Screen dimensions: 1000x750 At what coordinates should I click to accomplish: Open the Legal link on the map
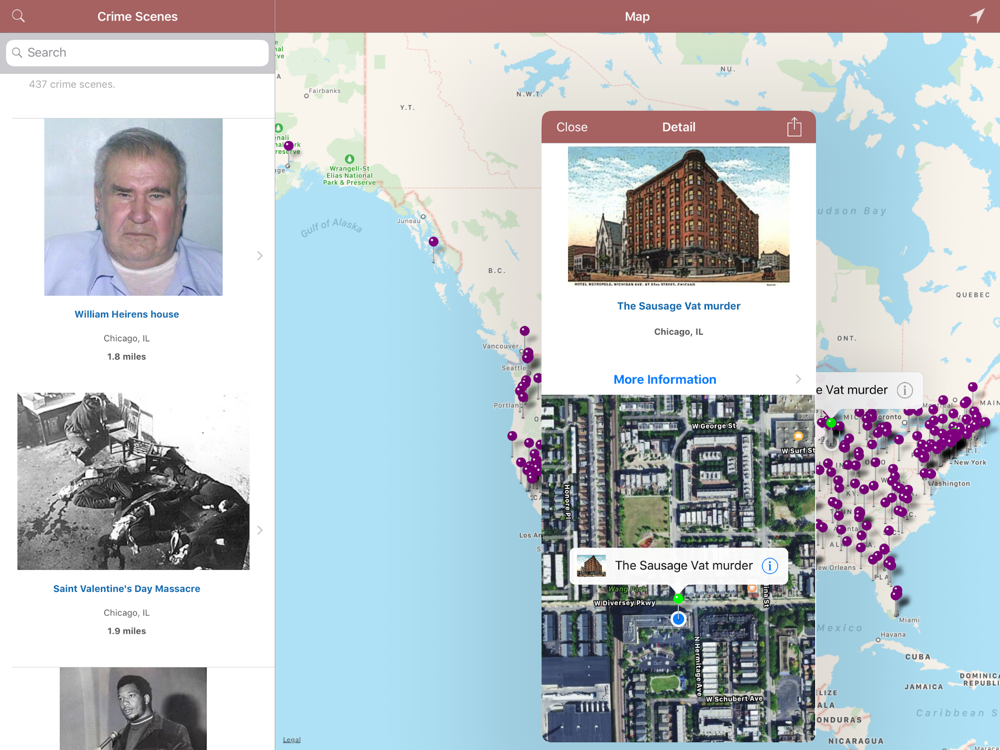coord(291,740)
